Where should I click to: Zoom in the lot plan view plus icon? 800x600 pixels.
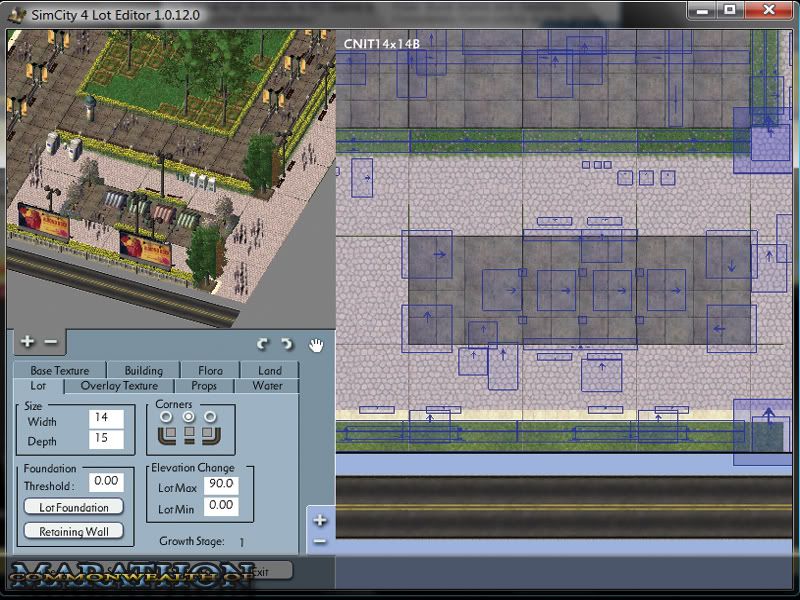click(x=320, y=520)
